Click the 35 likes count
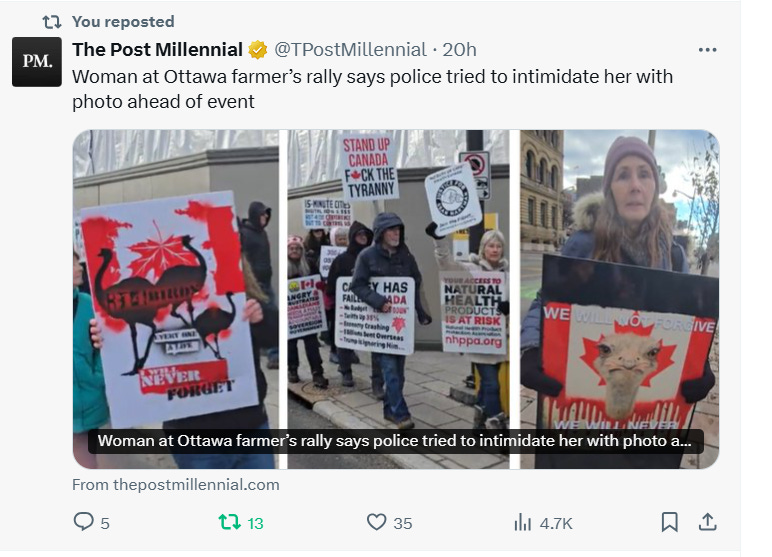The image size is (772, 557). coord(403,523)
